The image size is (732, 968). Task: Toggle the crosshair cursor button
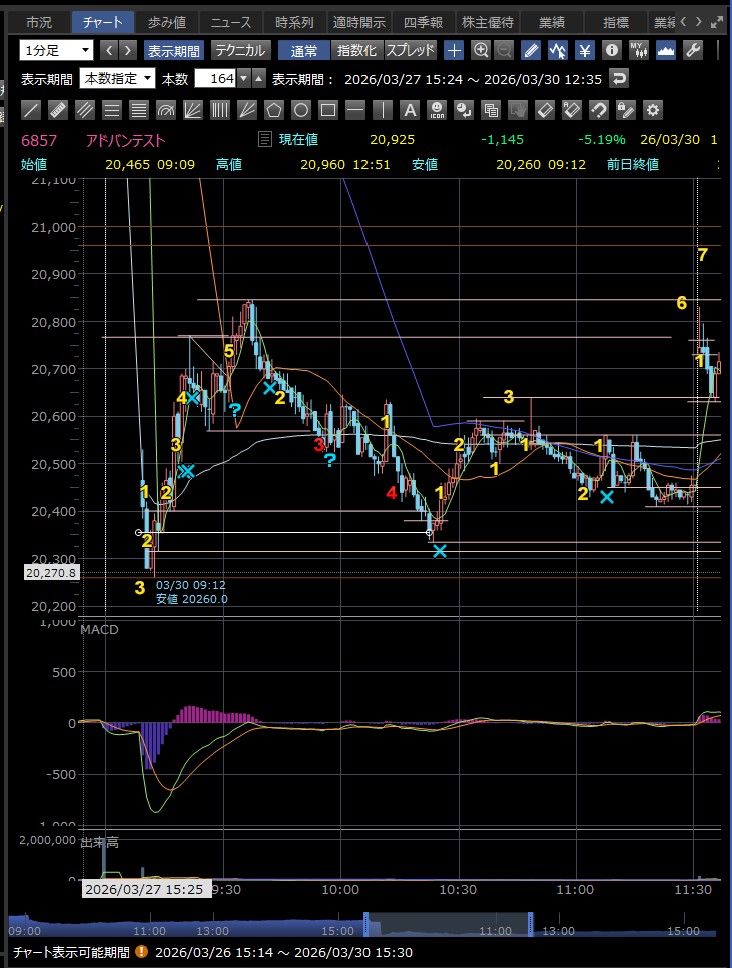(x=454, y=50)
